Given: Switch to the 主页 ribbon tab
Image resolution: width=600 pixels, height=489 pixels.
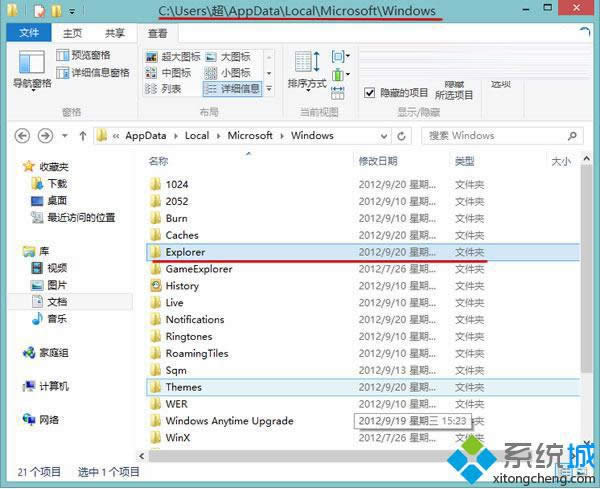Looking at the screenshot, I should 72,33.
